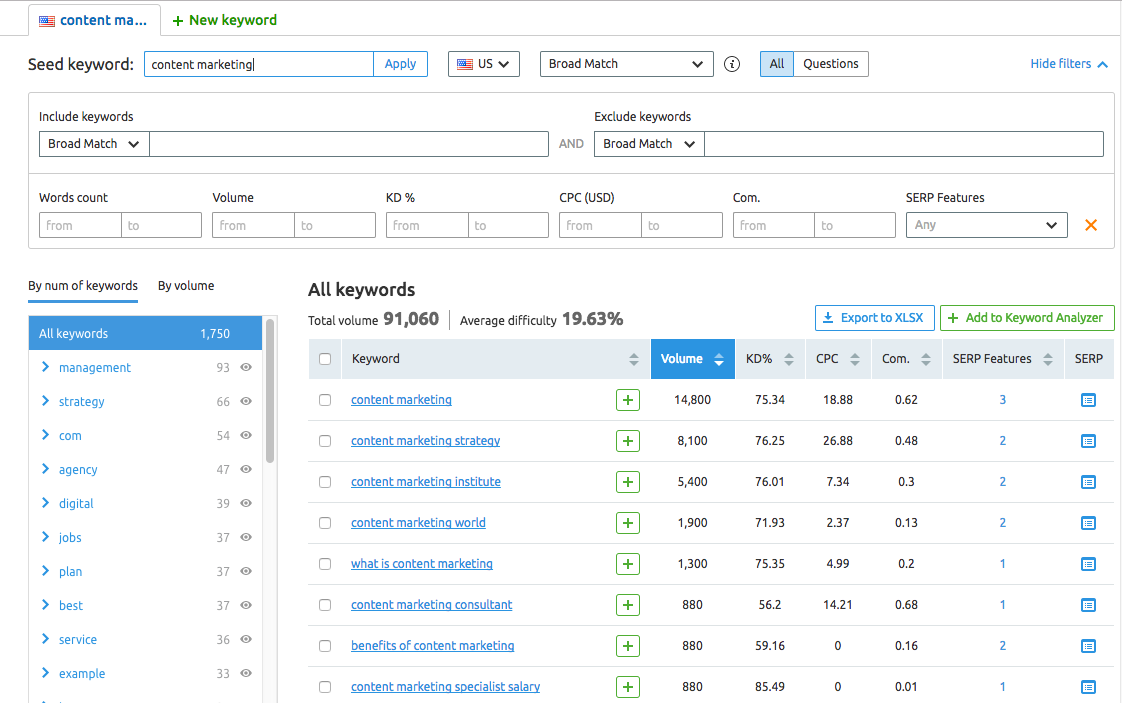Screen dimensions: 1122x703
Task: Switch to the Questions filter
Action: tap(831, 64)
